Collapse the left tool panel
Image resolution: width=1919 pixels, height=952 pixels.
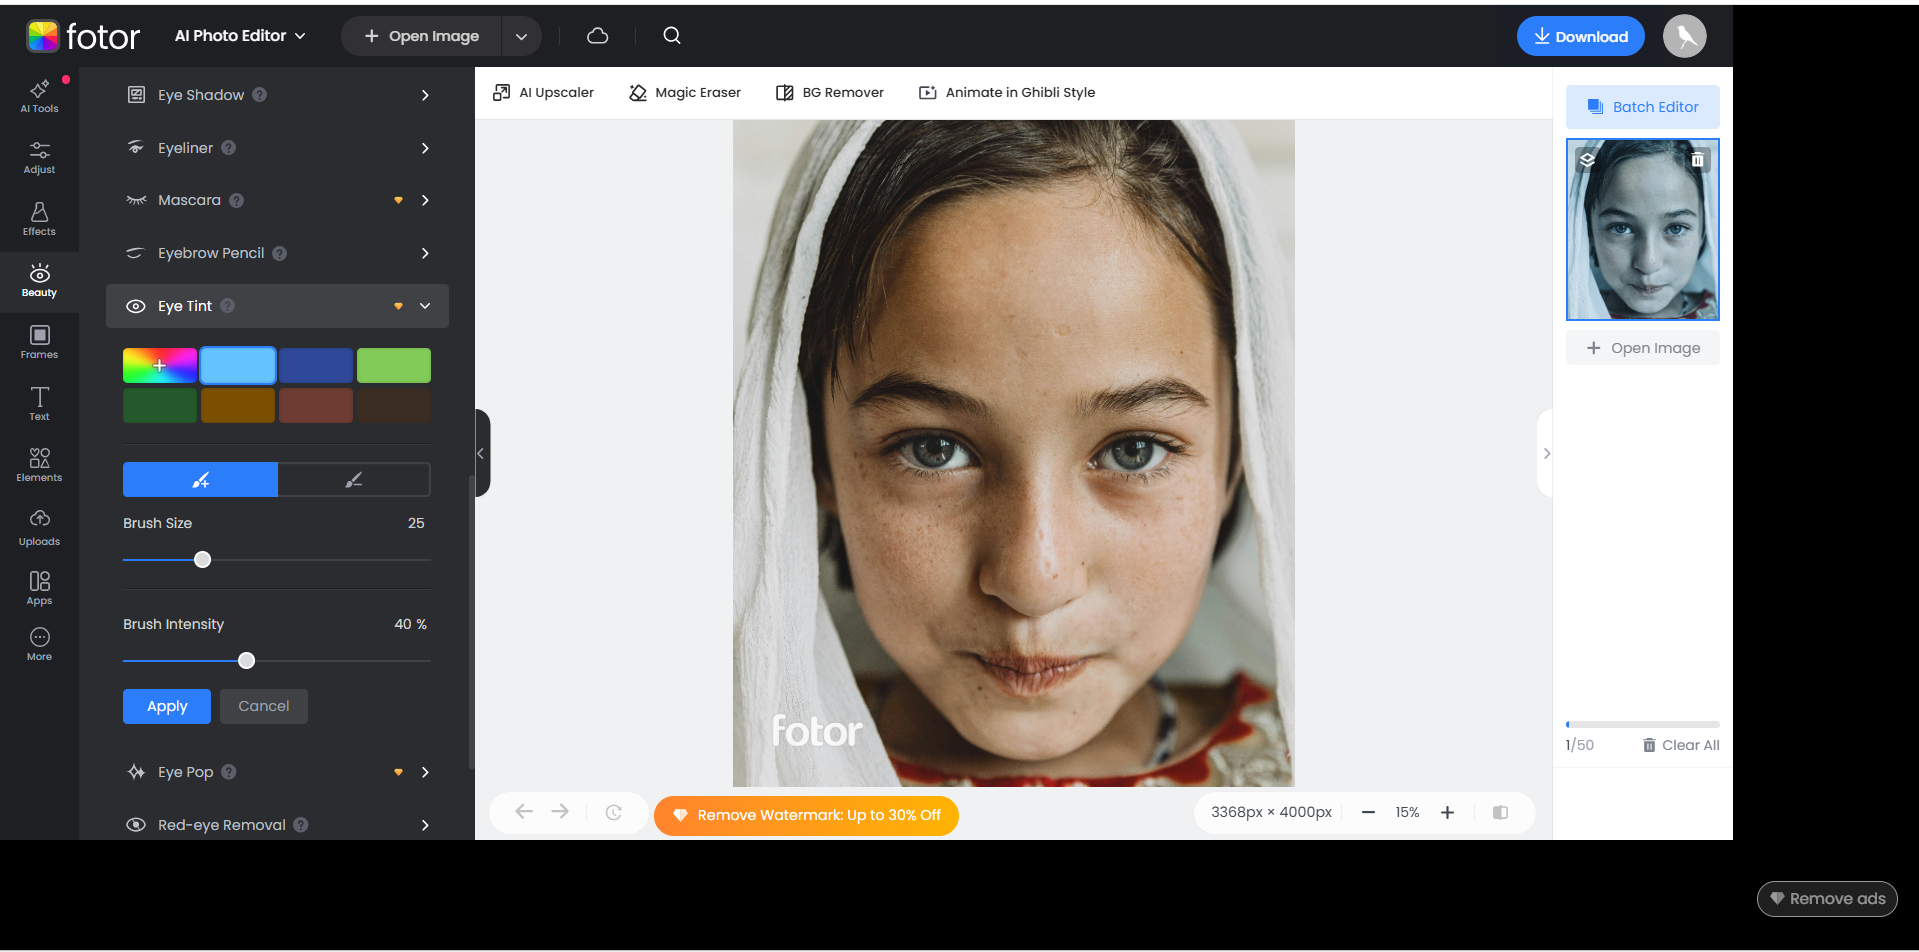tap(481, 453)
